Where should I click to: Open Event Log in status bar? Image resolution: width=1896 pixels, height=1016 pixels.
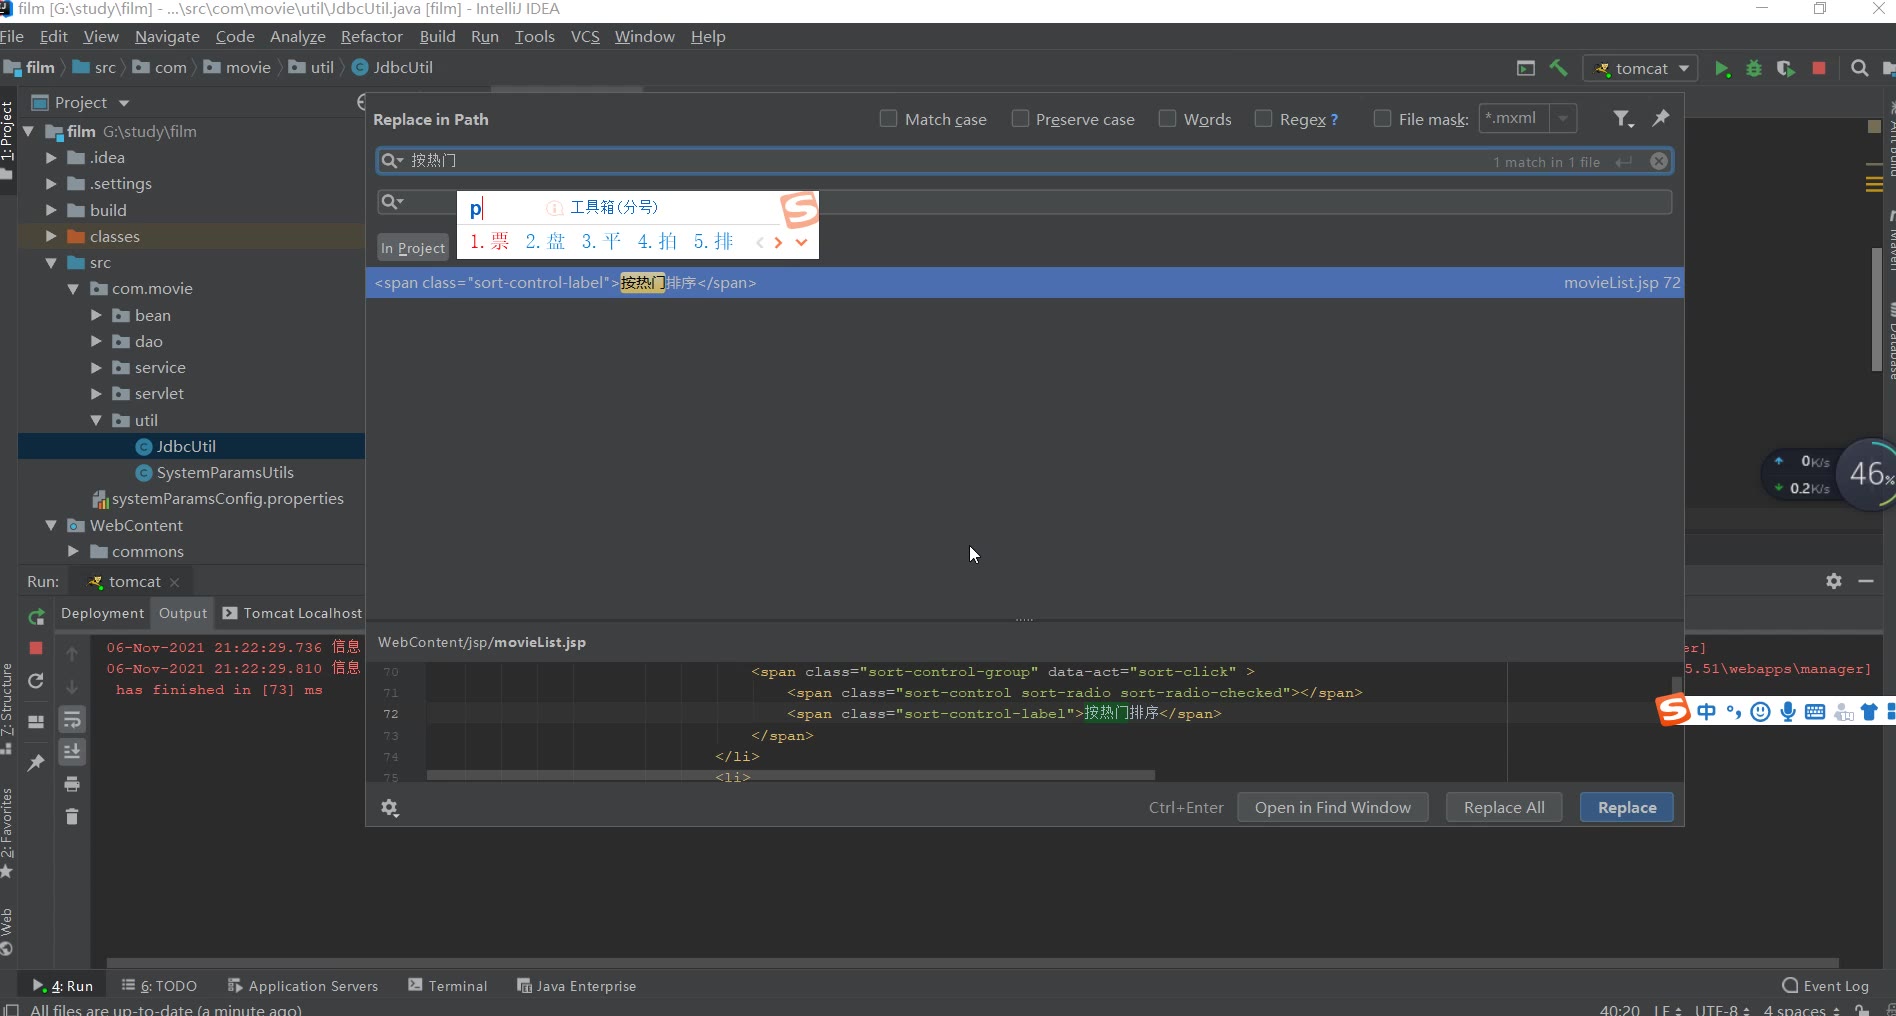point(1825,986)
